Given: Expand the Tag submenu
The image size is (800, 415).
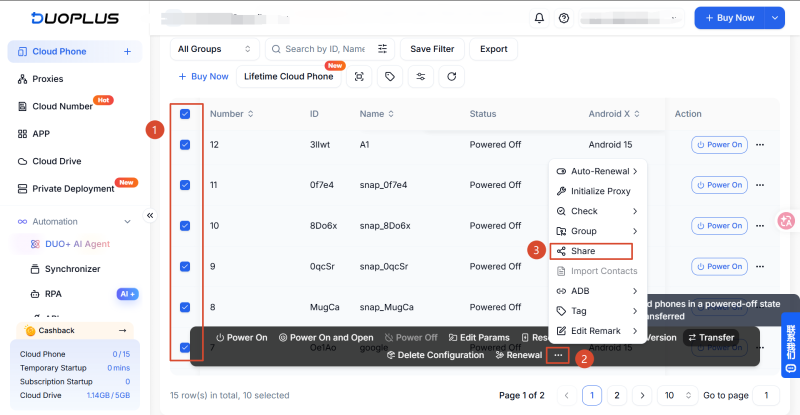Looking at the screenshot, I should click(x=597, y=311).
